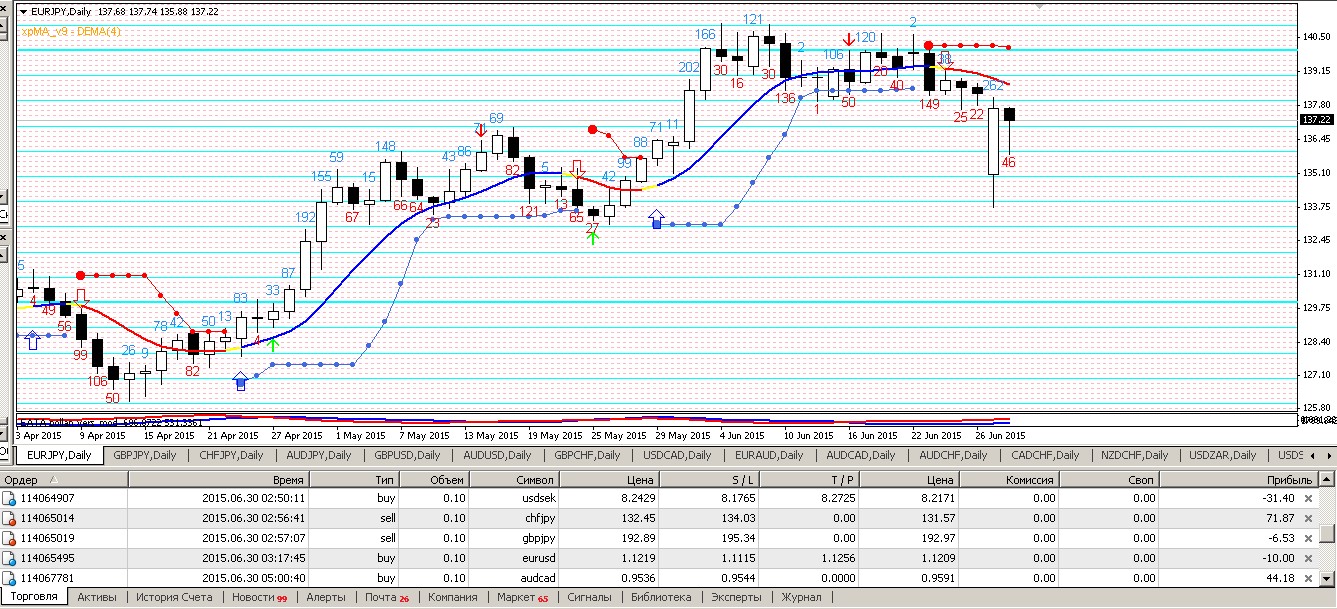1337x609 pixels.
Task: Click the sell order icon for 114065019
Action: click(x=10, y=538)
